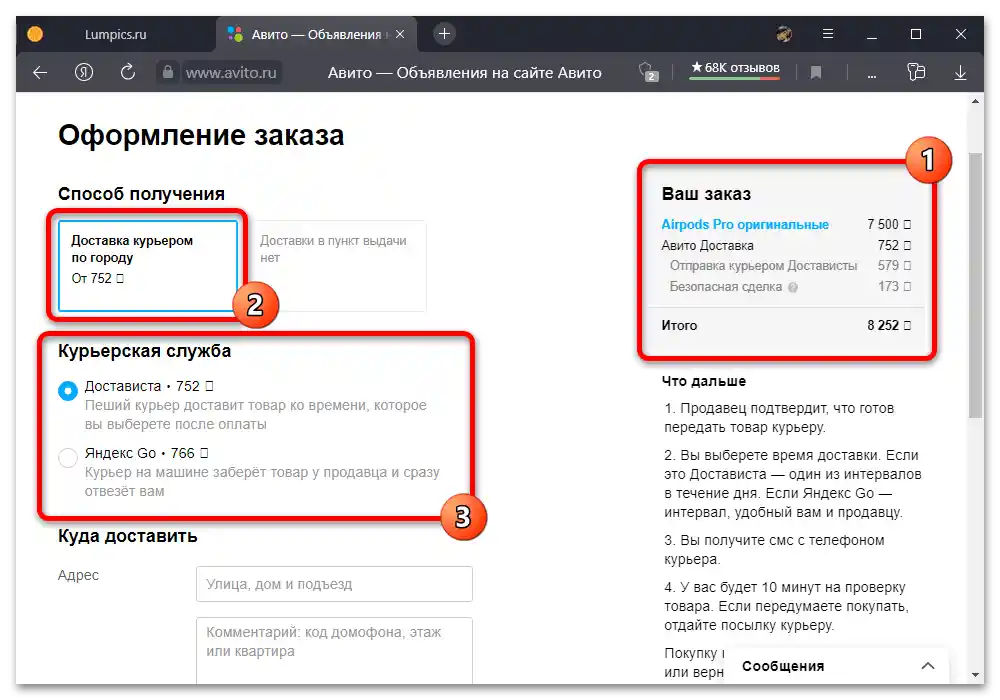Click the Авито Доставка 752 line
This screenshot has height=700, width=1000.
pyautogui.click(x=786, y=245)
